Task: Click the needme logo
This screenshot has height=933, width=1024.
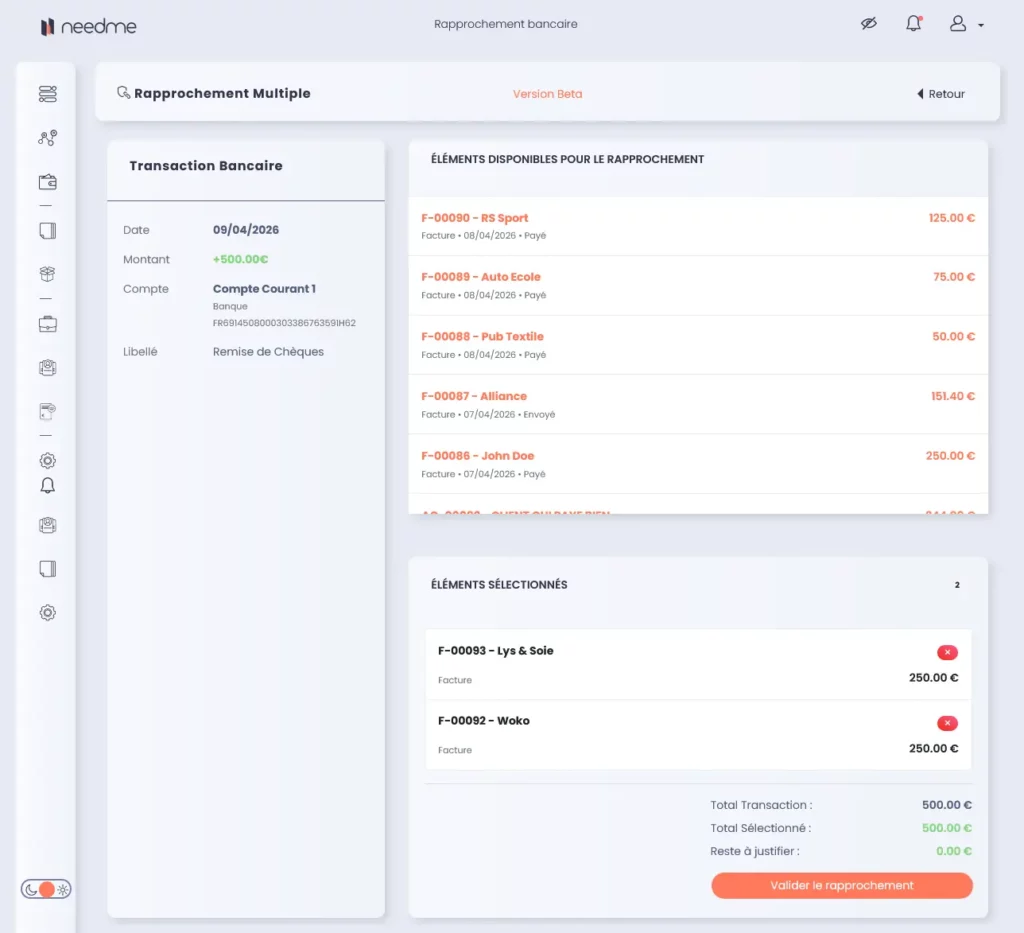Action: point(88,27)
